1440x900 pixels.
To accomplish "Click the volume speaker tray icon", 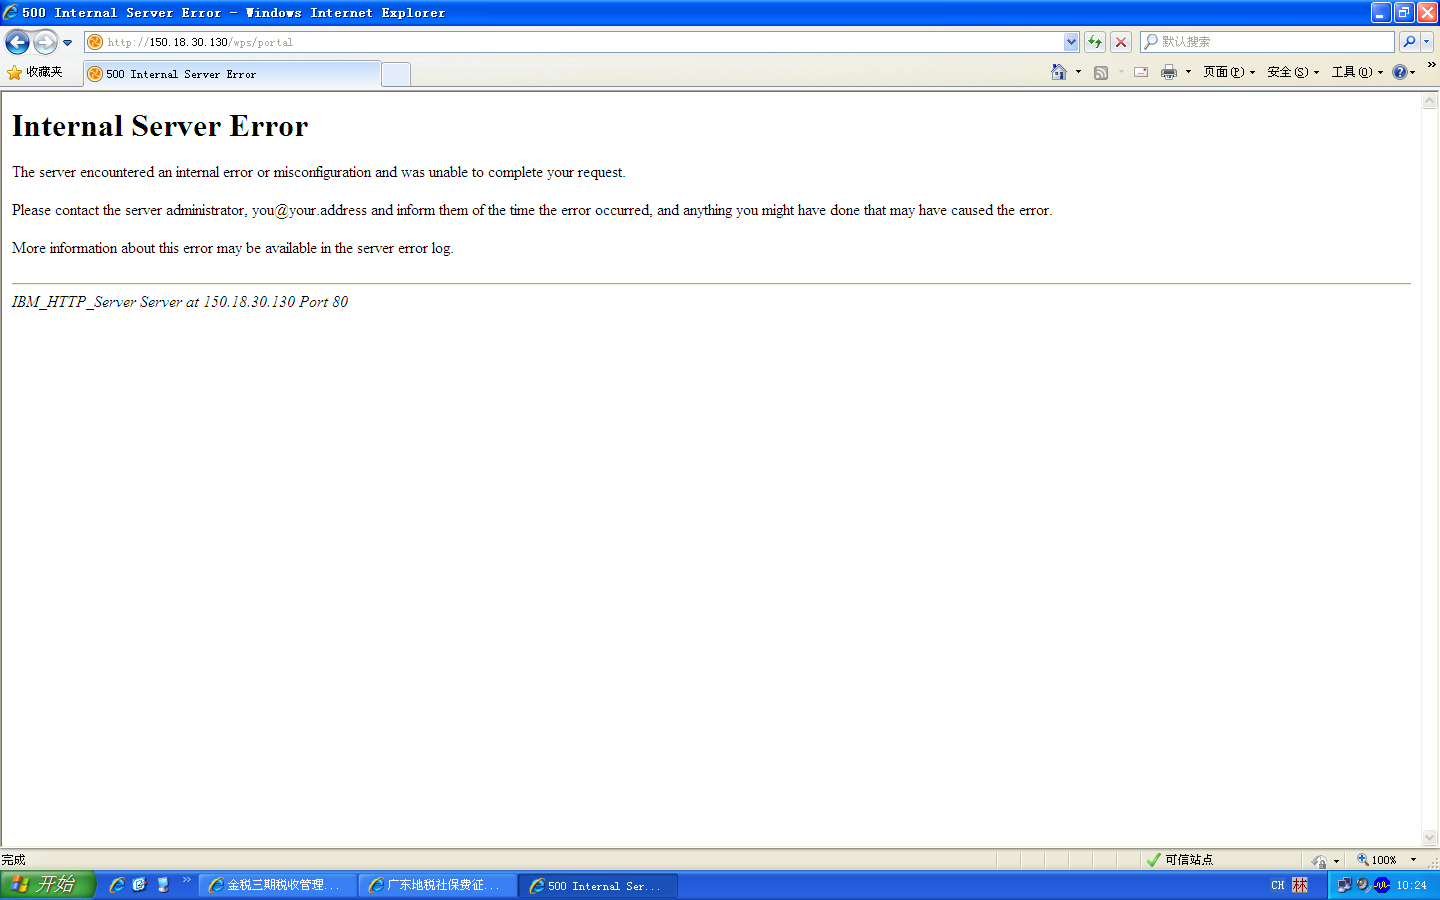I will pyautogui.click(x=1363, y=885).
